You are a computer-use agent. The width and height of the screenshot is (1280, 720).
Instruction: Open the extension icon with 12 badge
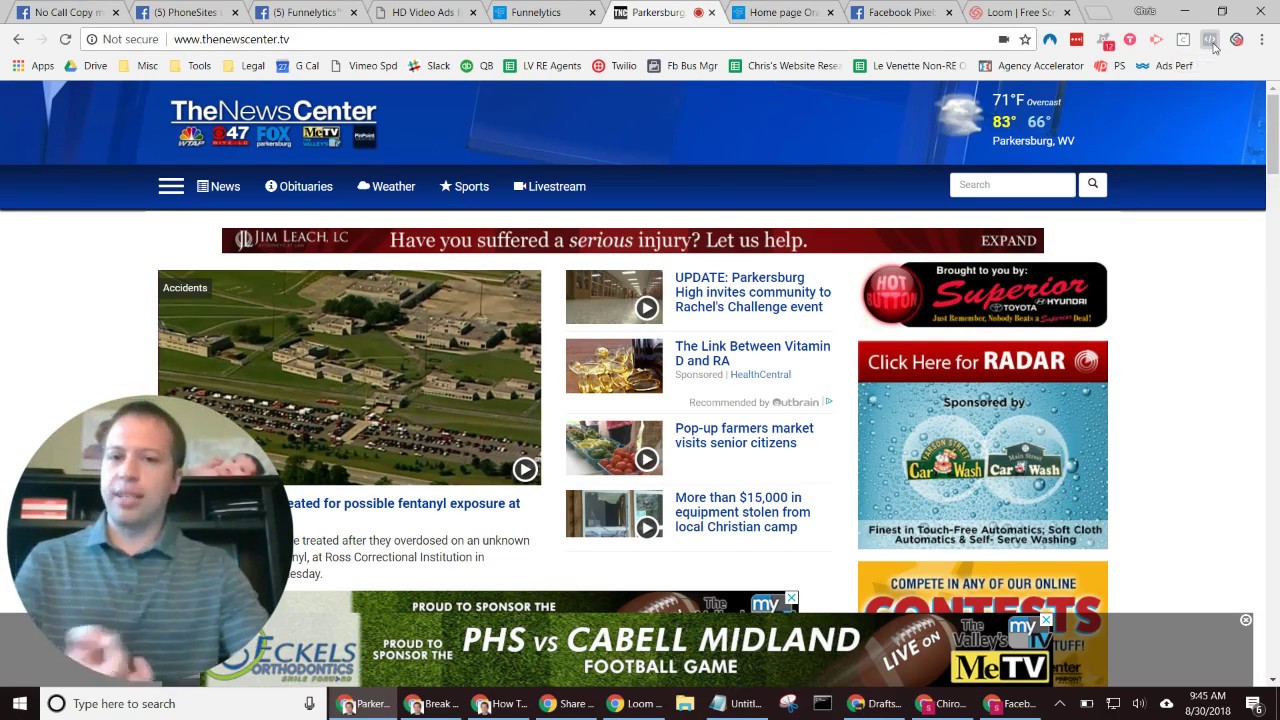(x=1104, y=40)
